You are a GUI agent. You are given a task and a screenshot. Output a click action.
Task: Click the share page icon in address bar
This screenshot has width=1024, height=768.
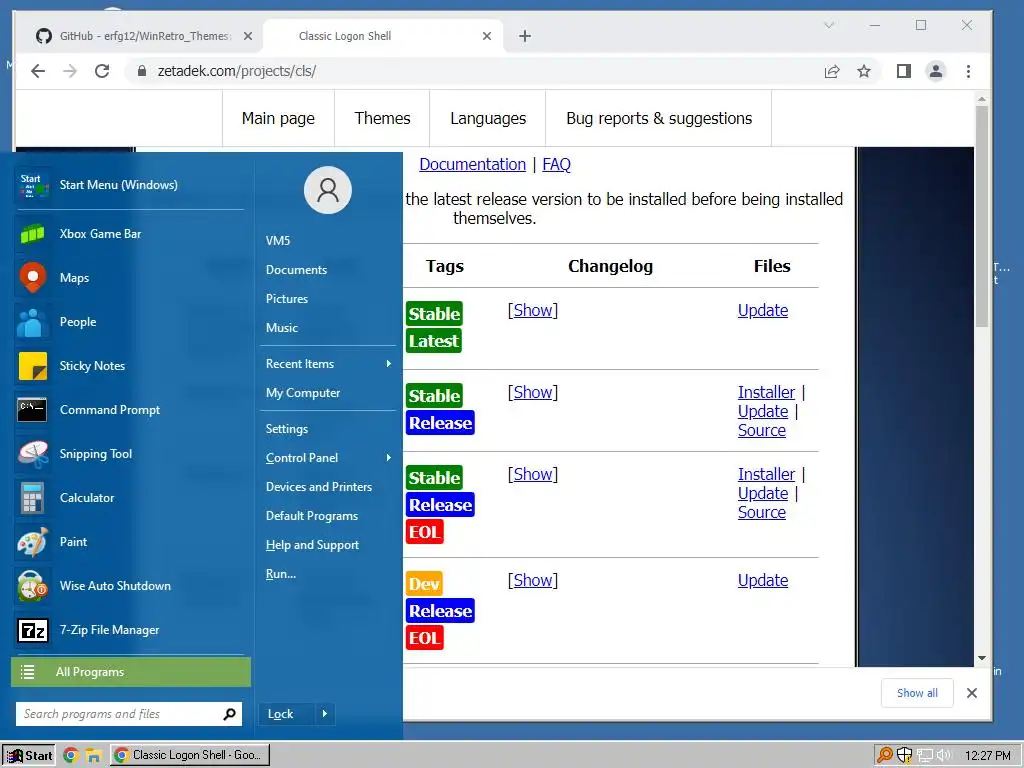pos(831,71)
